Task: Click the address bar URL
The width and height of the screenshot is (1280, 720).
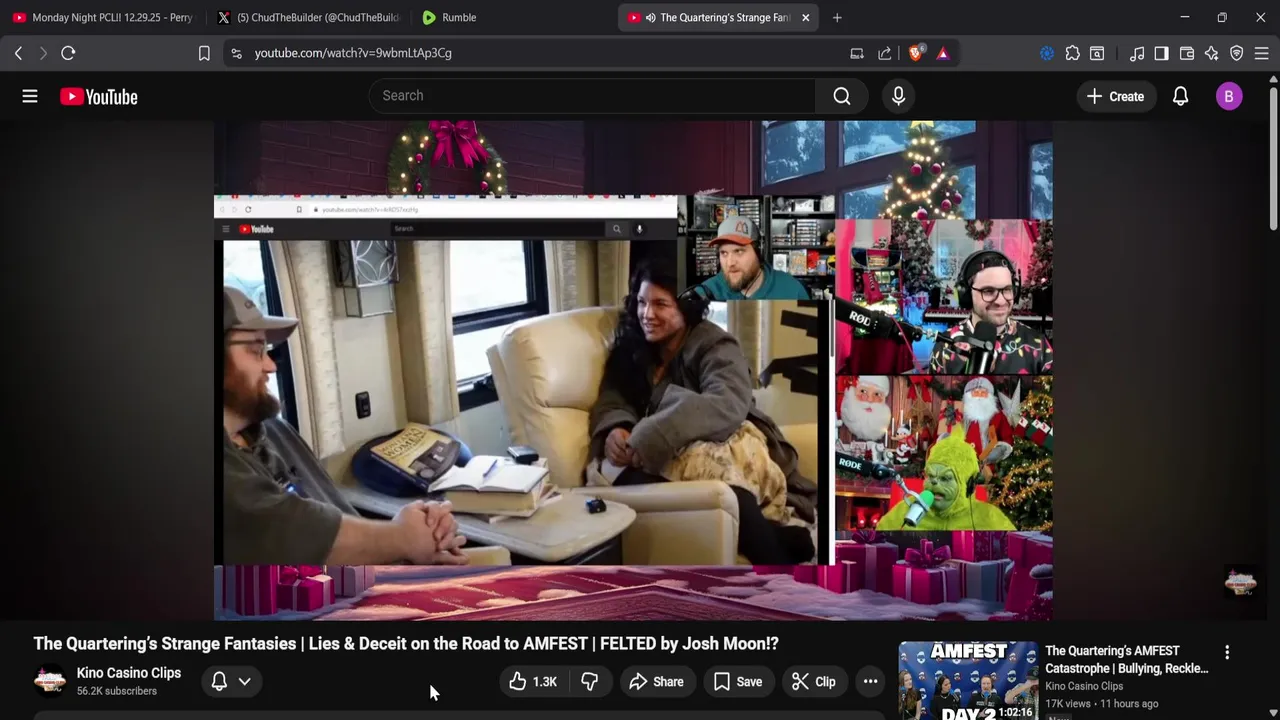Action: point(353,53)
